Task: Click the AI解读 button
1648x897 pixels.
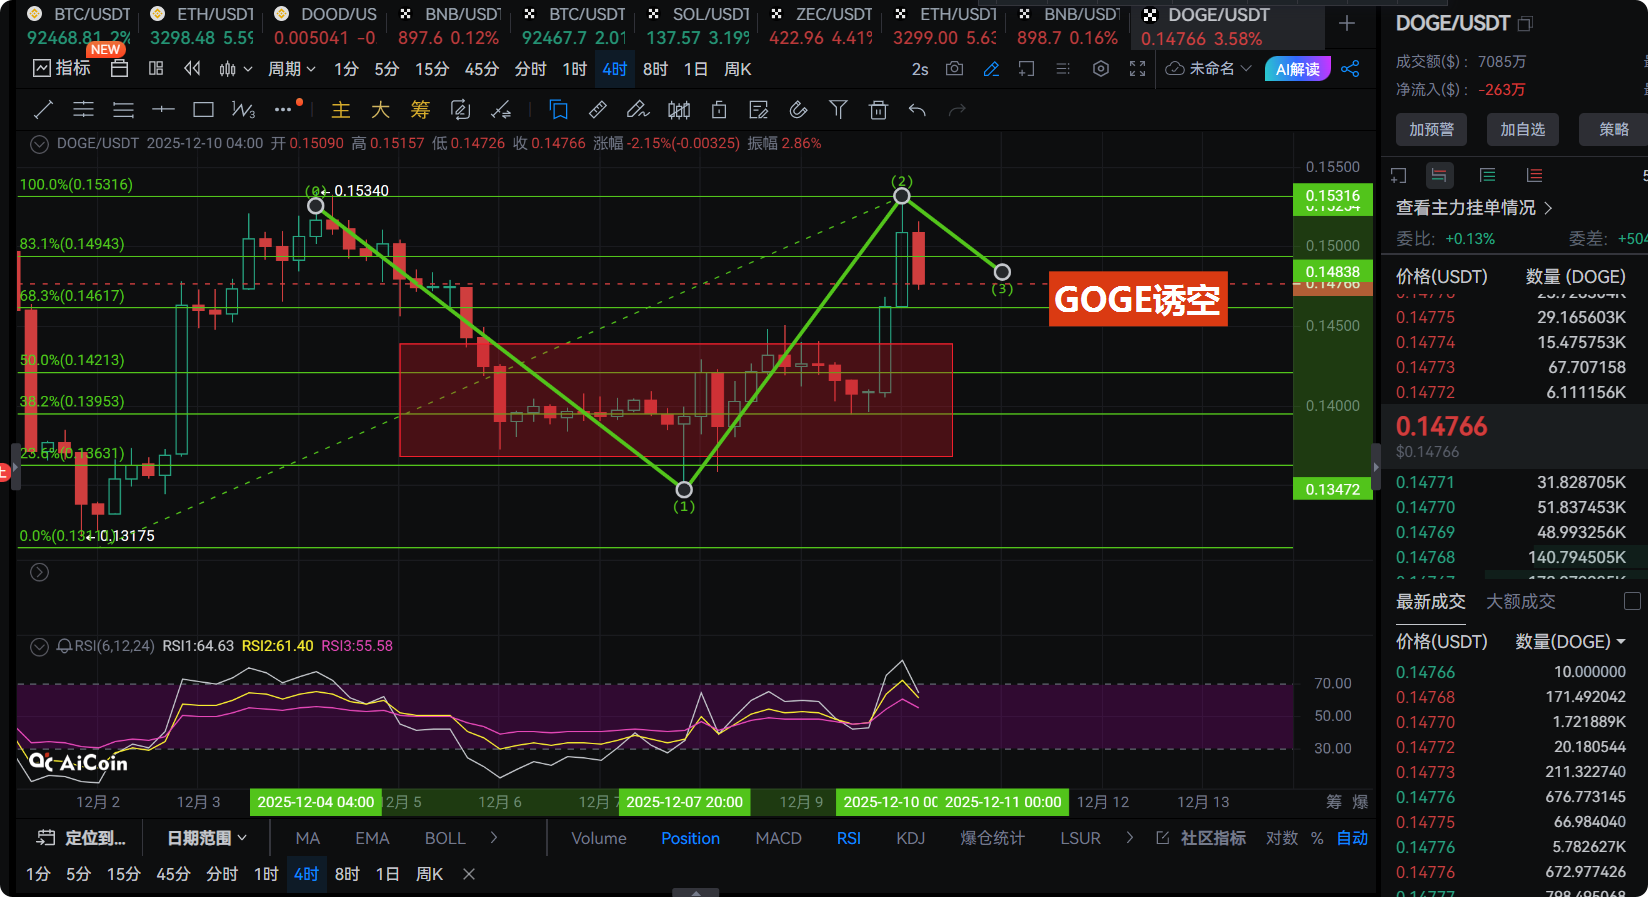Action: coord(1297,69)
